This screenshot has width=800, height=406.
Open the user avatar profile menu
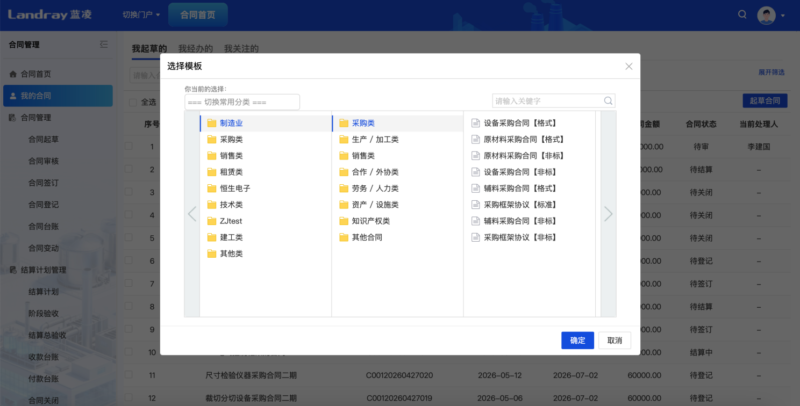pyautogui.click(x=766, y=15)
